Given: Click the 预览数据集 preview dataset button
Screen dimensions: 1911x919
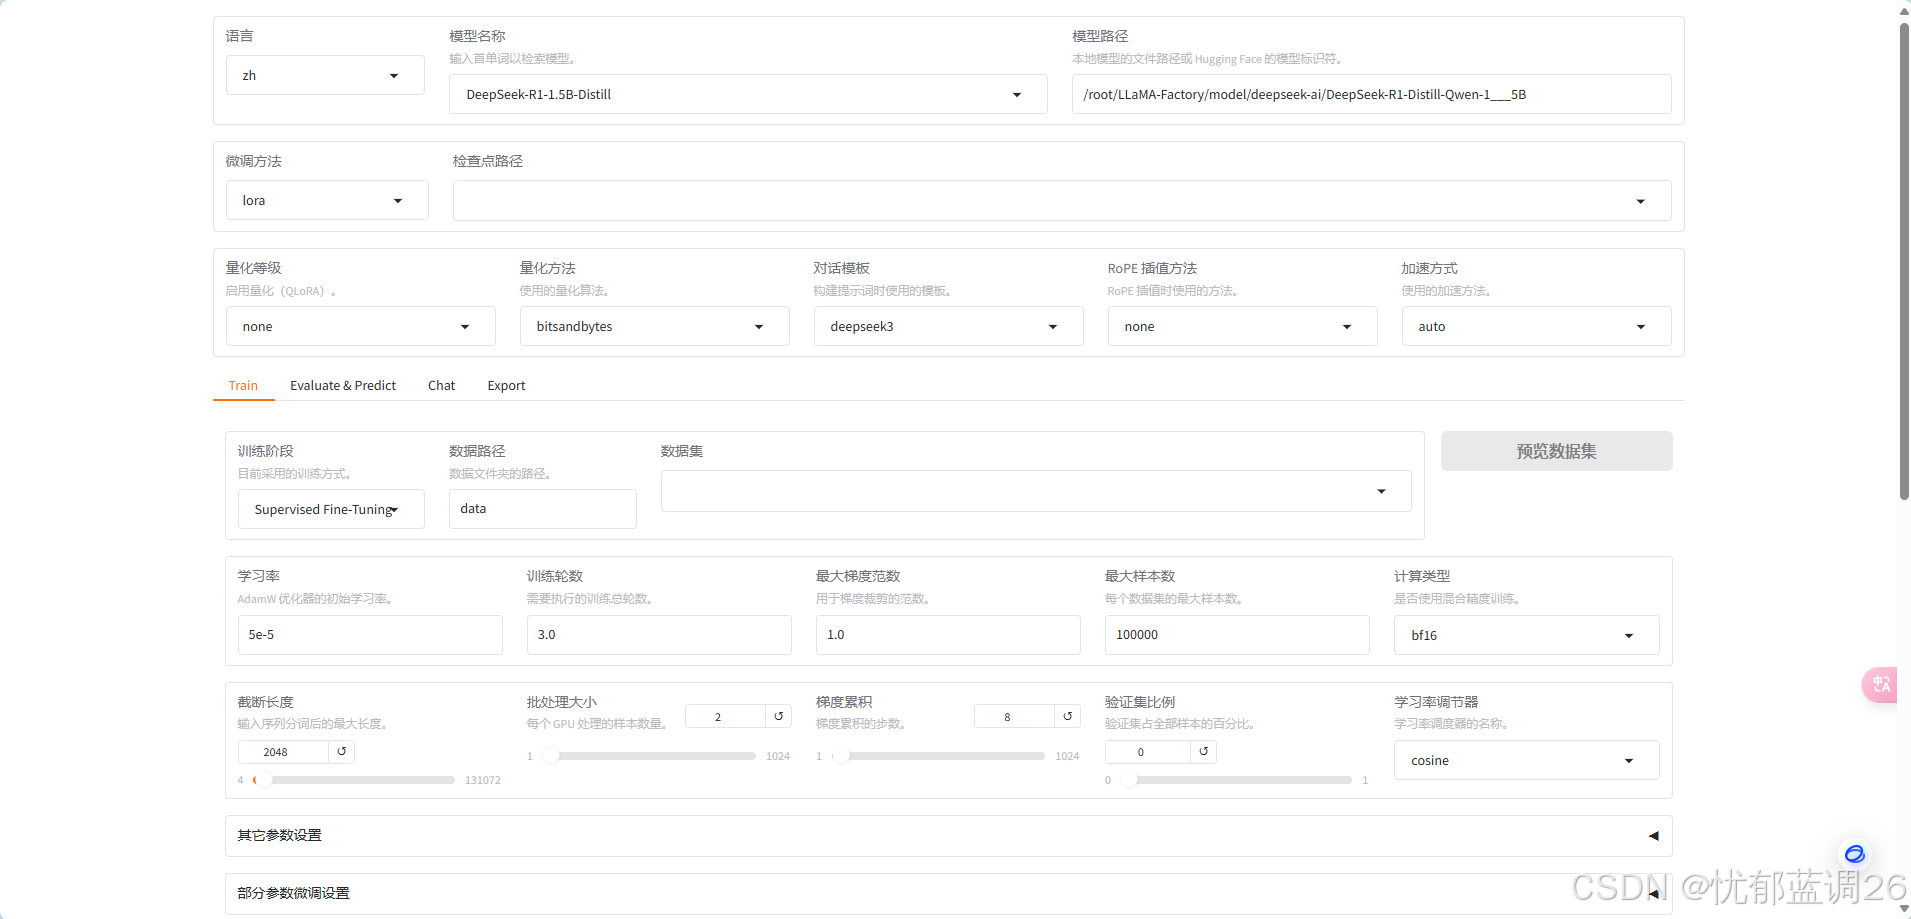Looking at the screenshot, I should tap(1556, 451).
